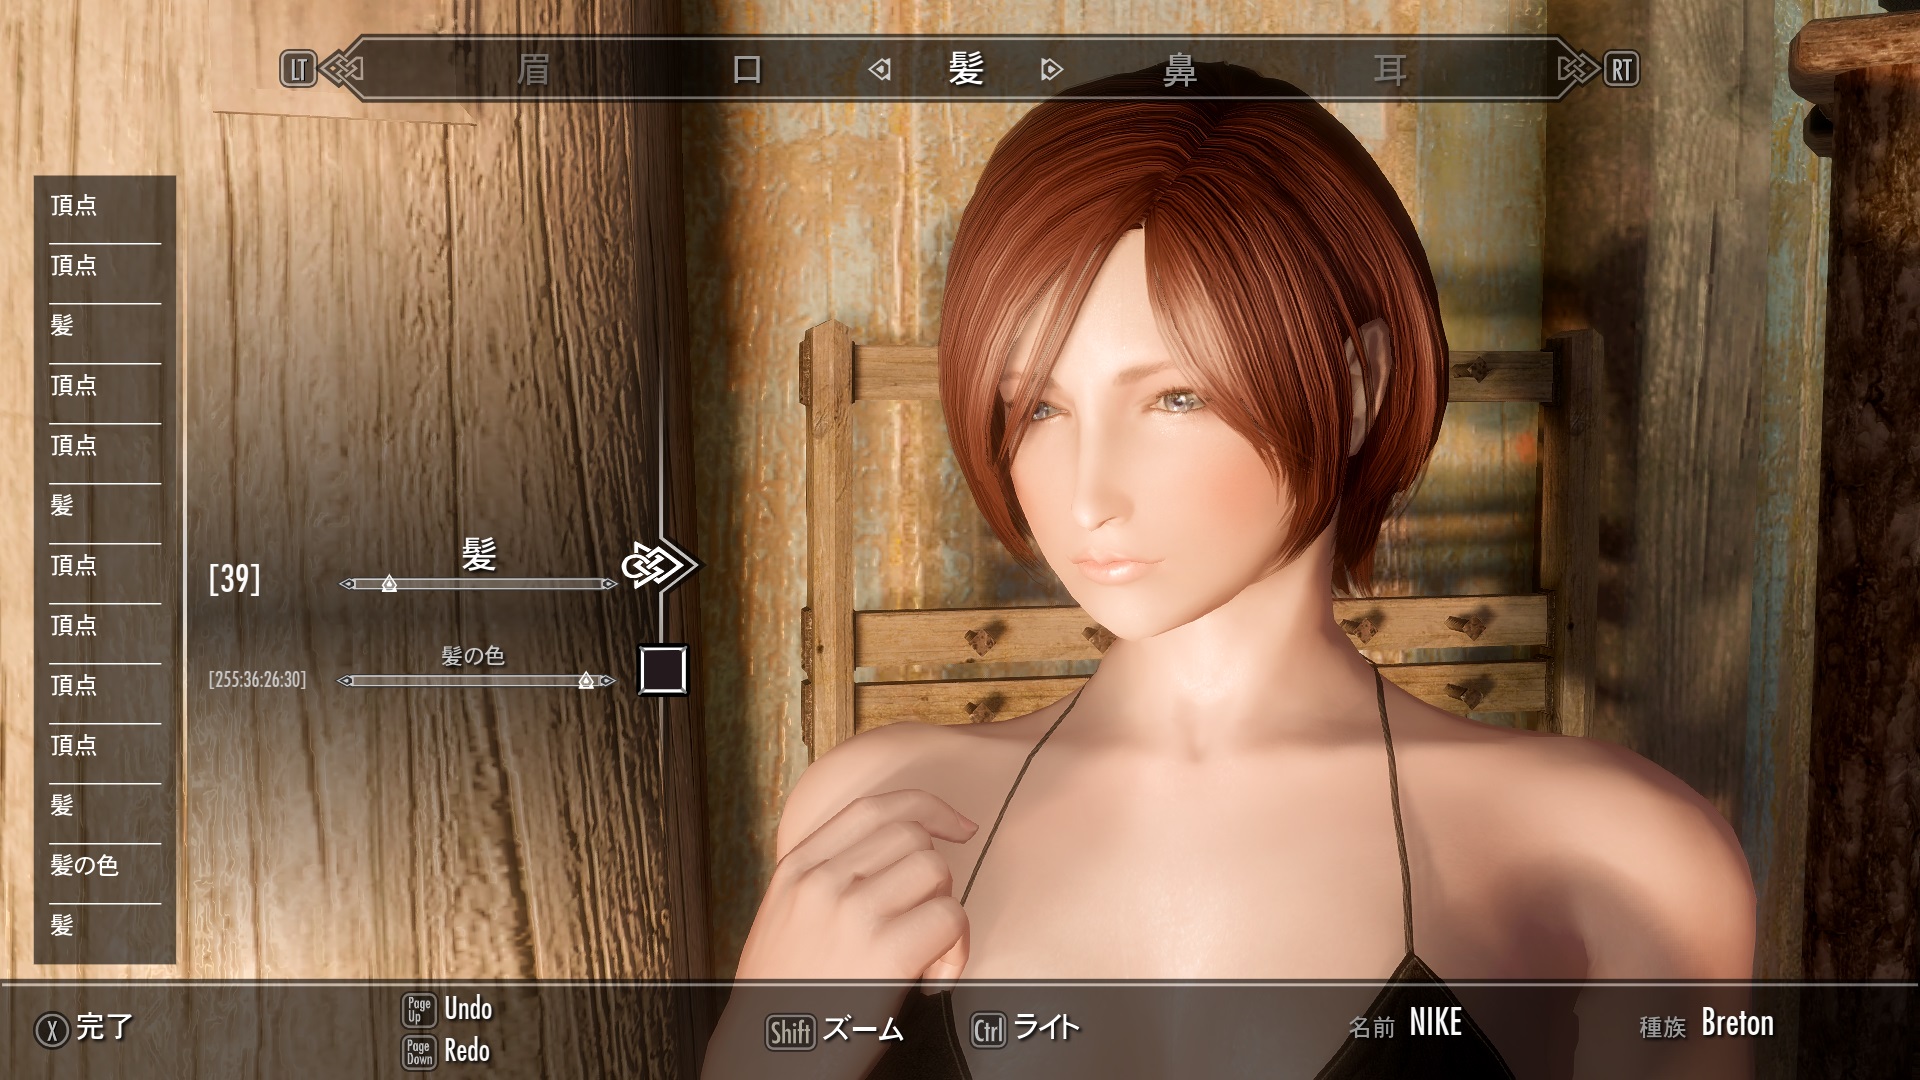Click the 髪の色 slider's left decrease arrow

point(346,681)
